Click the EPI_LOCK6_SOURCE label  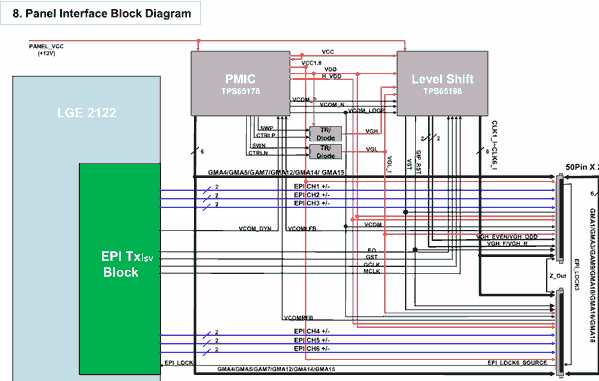click(x=517, y=362)
